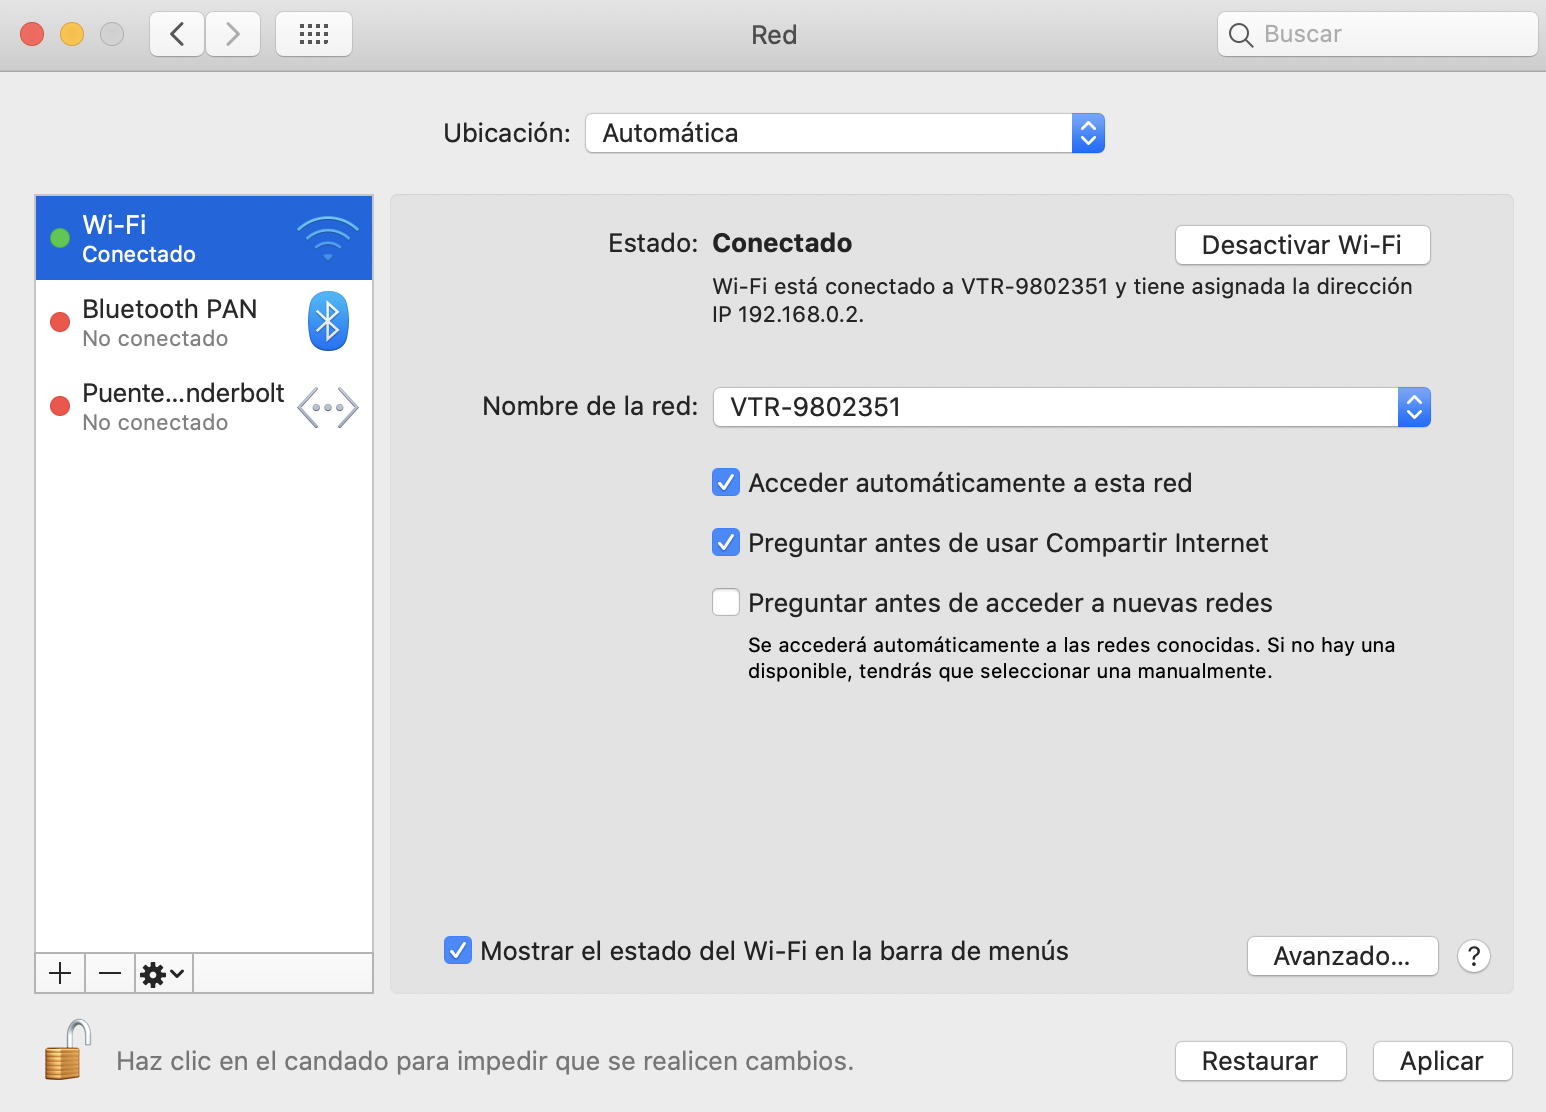The image size is (1546, 1112).
Task: Click into the Buscar search field
Action: 1378,35
